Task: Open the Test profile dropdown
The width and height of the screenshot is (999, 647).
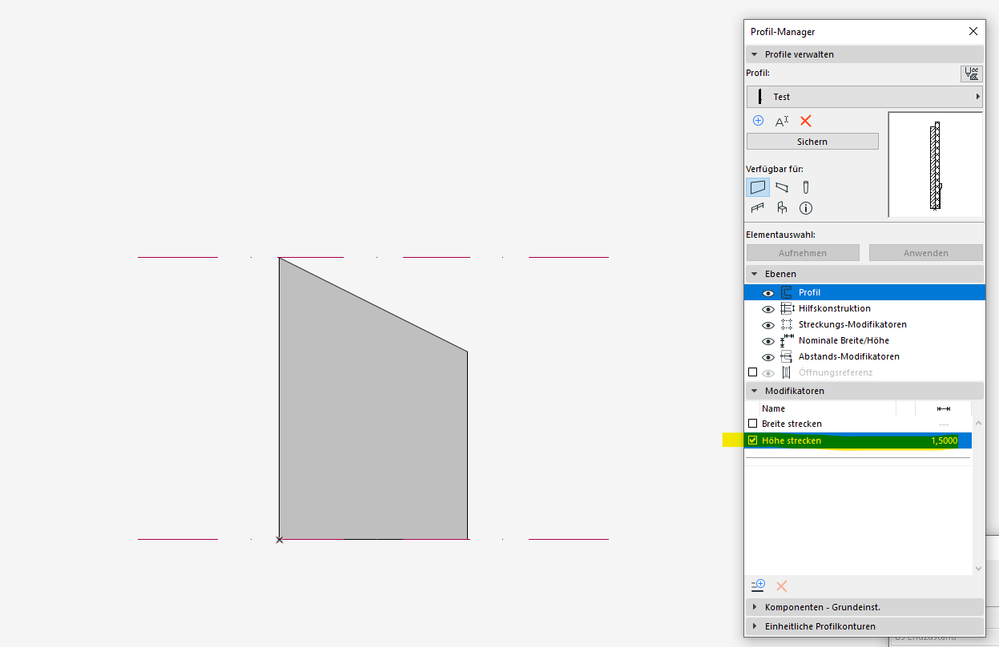Action: click(x=864, y=97)
